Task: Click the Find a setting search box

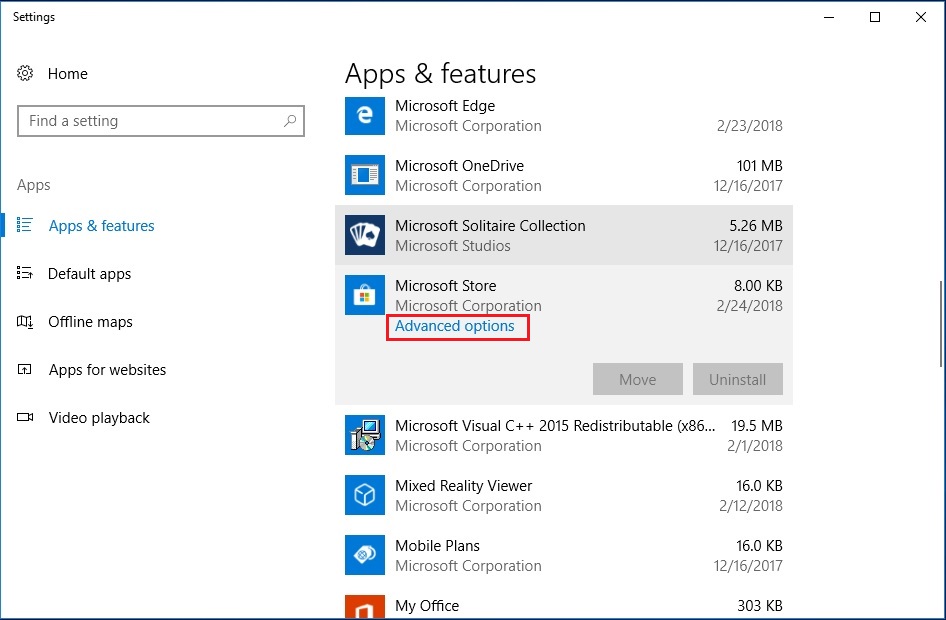Action: click(160, 121)
